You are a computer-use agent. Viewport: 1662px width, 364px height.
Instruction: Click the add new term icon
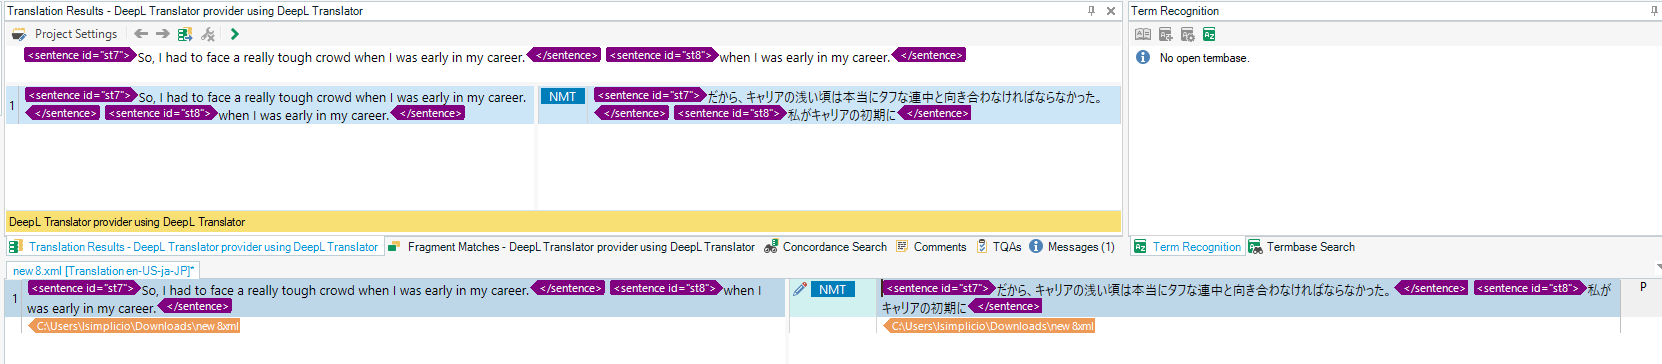click(x=1166, y=34)
